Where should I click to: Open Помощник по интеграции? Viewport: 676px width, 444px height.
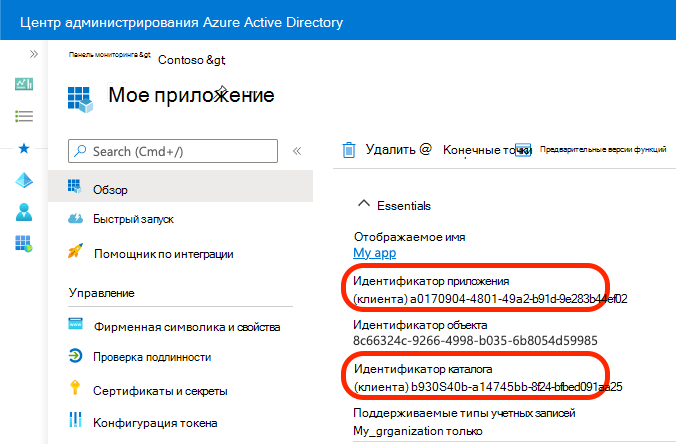click(x=163, y=254)
